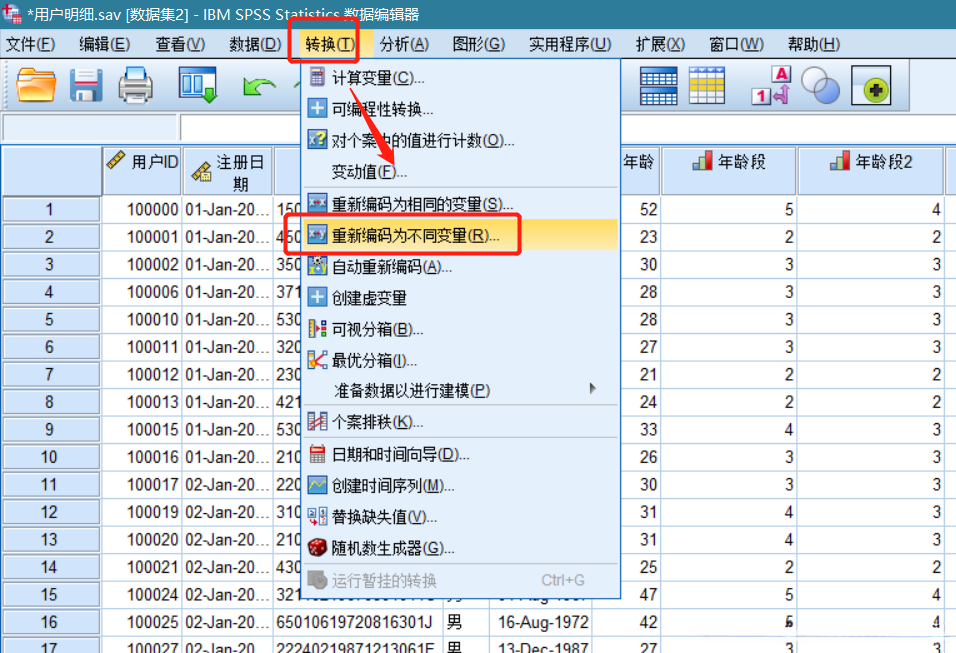The width and height of the screenshot is (956, 653).
Task: Select the 注册日期 column header
Action: click(x=227, y=171)
